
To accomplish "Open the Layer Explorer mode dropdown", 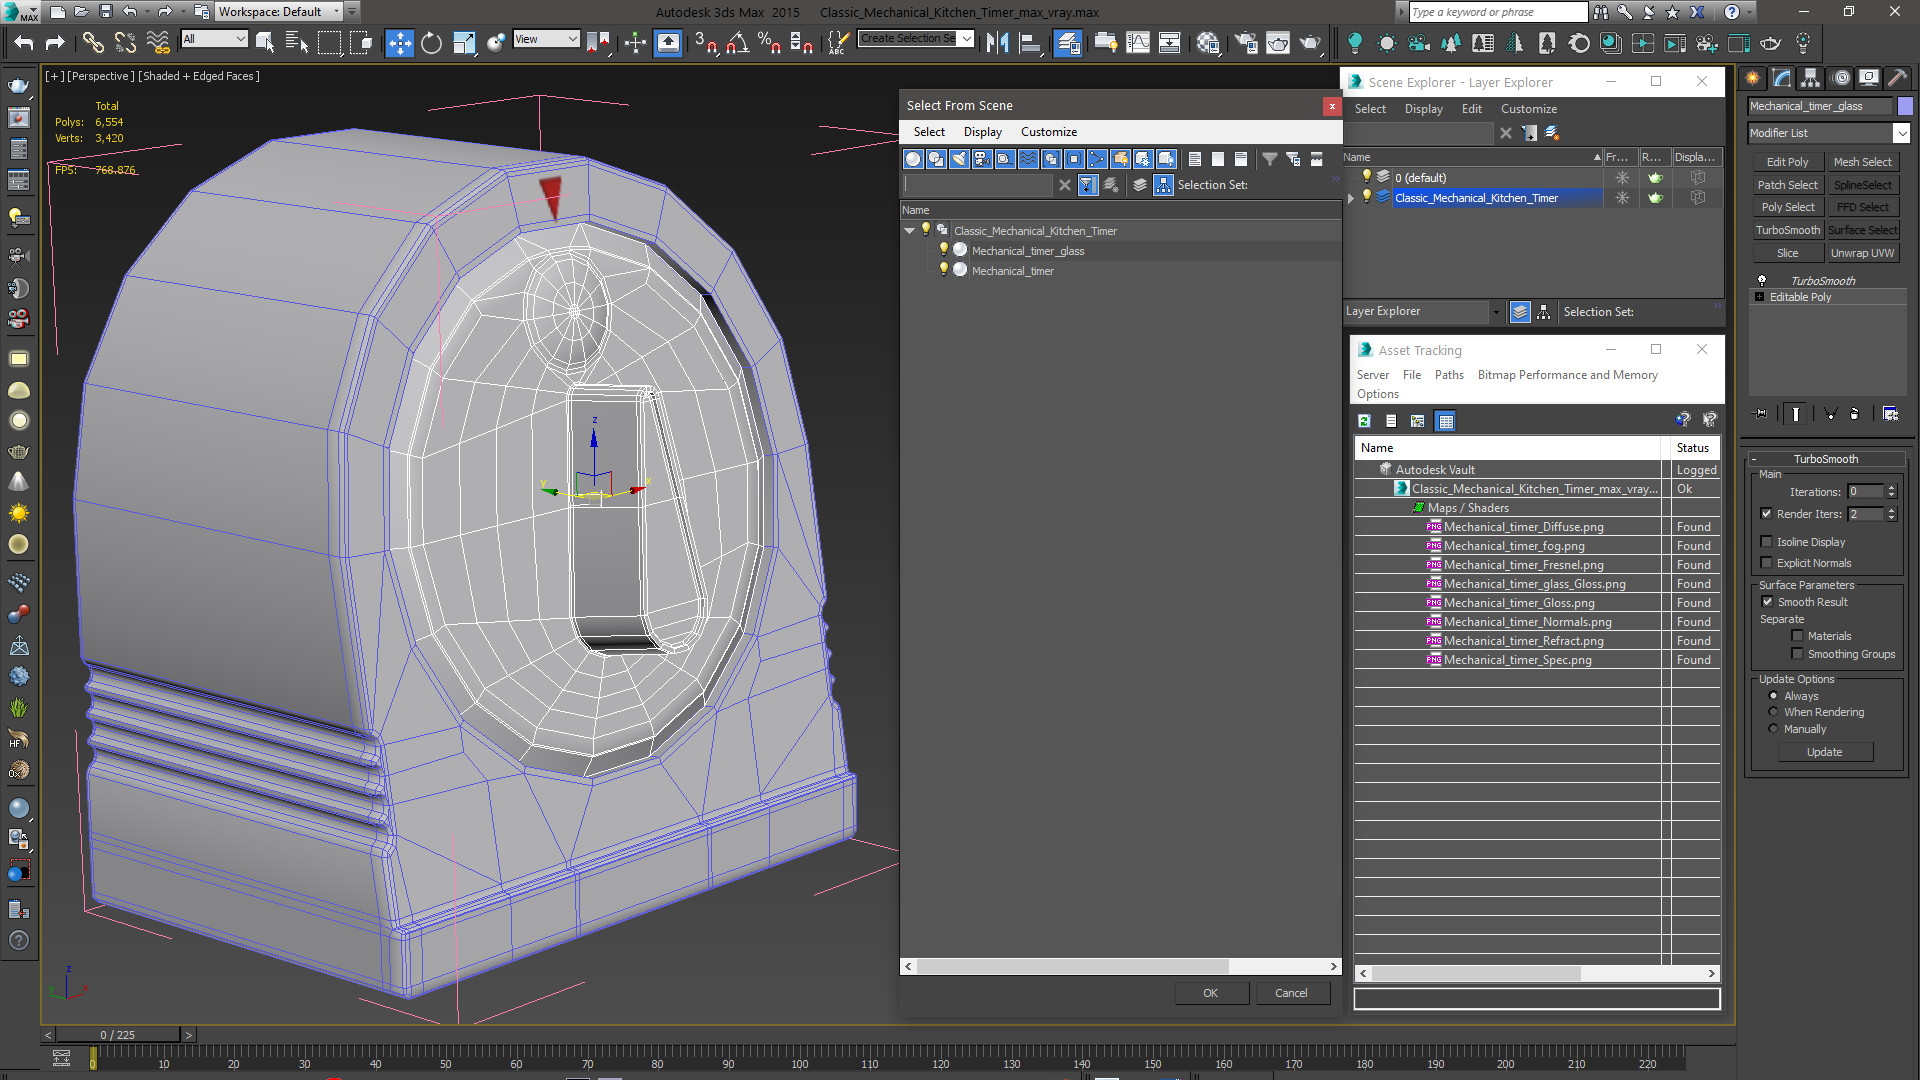I will click(x=1496, y=312).
